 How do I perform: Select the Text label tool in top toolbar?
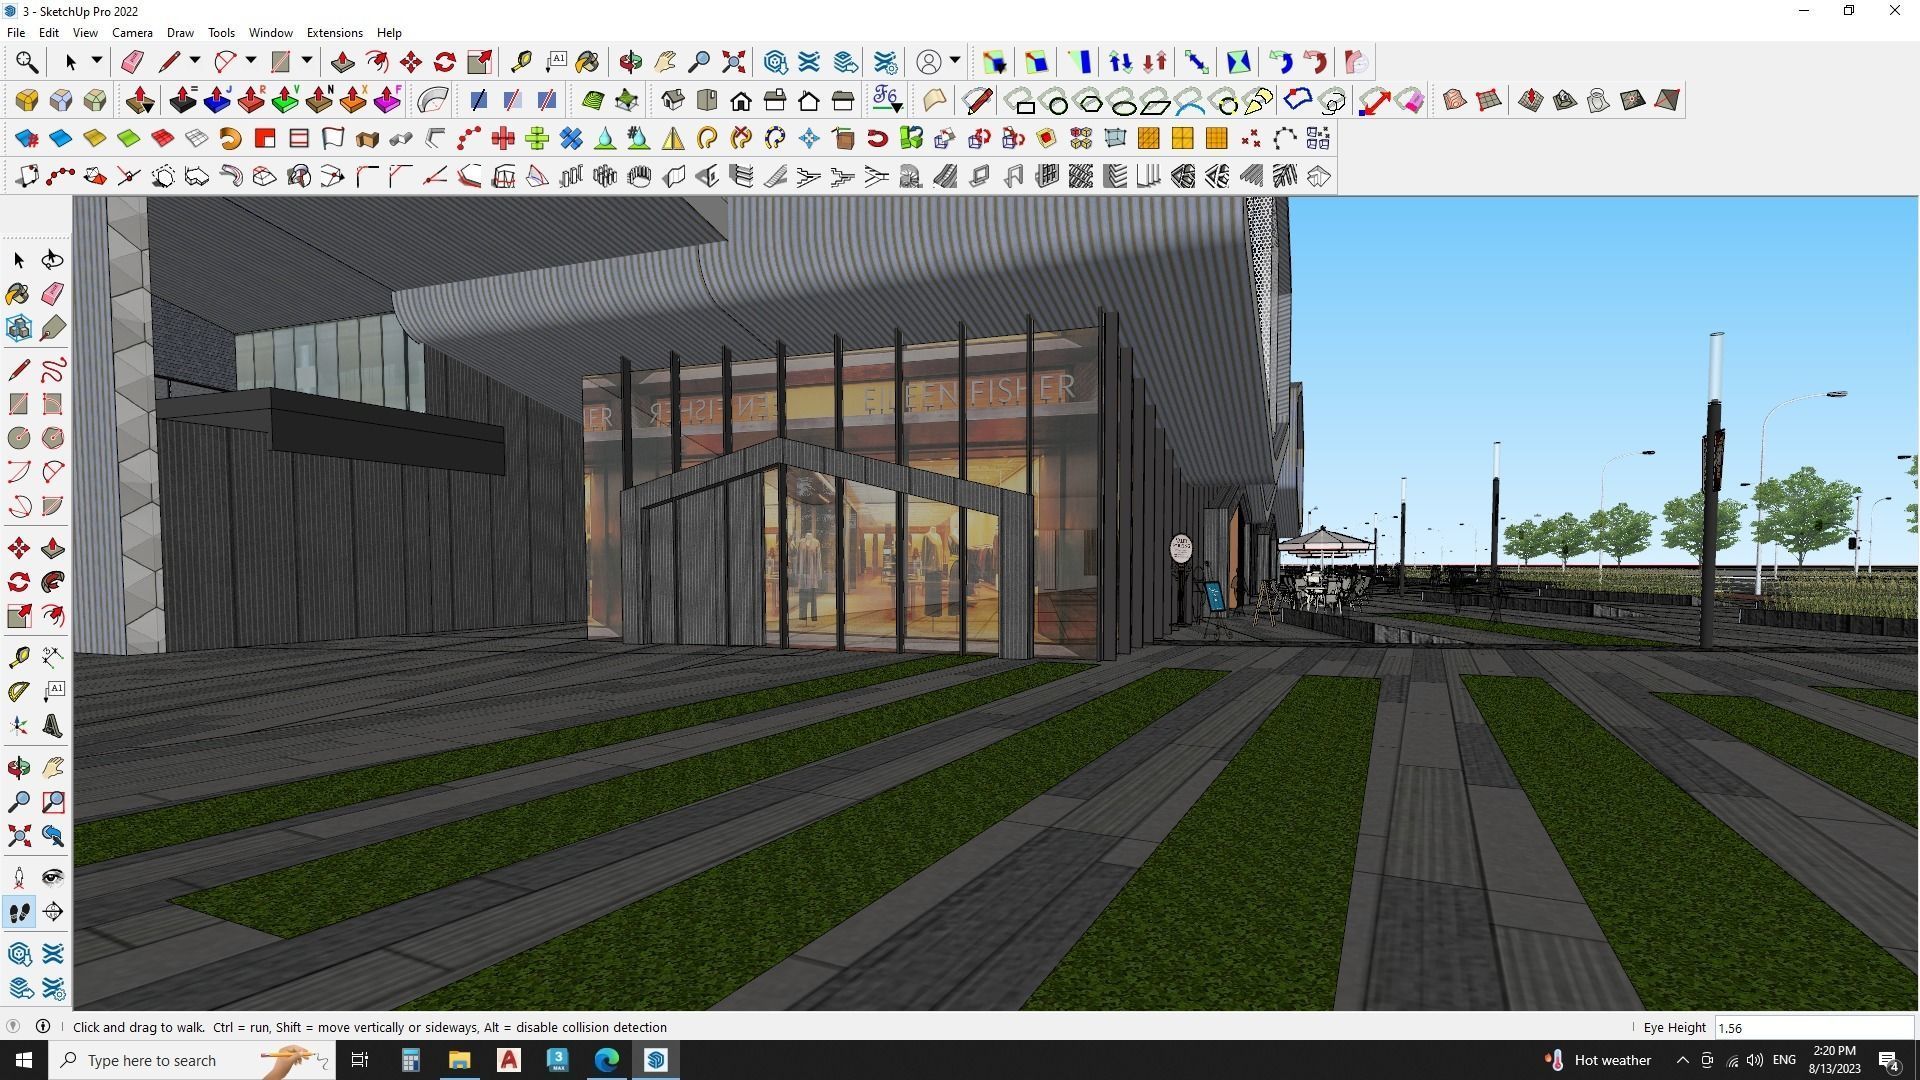[555, 62]
